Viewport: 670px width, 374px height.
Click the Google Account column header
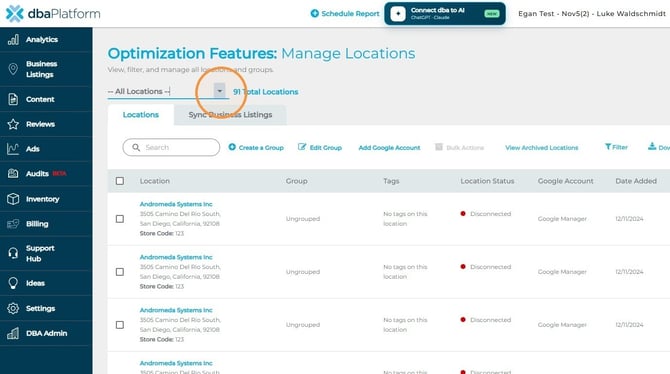(565, 181)
